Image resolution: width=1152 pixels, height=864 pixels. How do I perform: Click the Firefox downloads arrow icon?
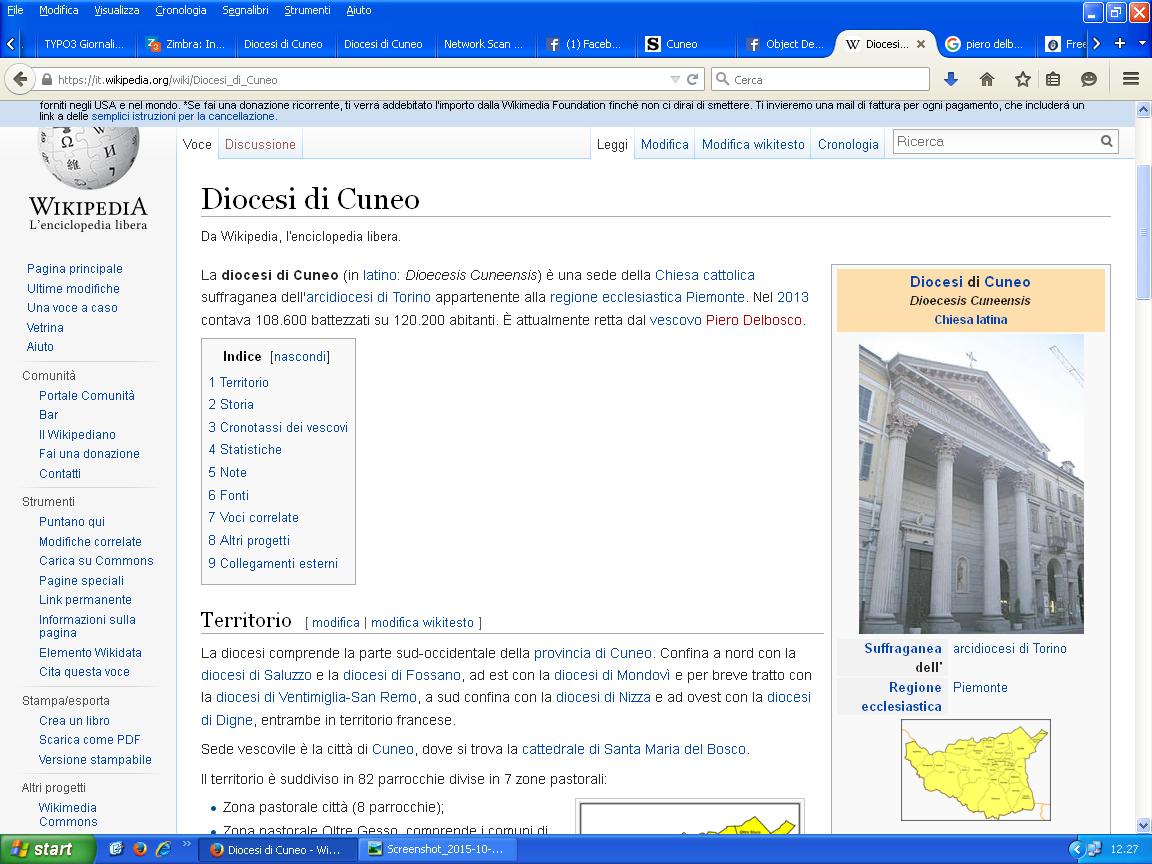click(951, 79)
